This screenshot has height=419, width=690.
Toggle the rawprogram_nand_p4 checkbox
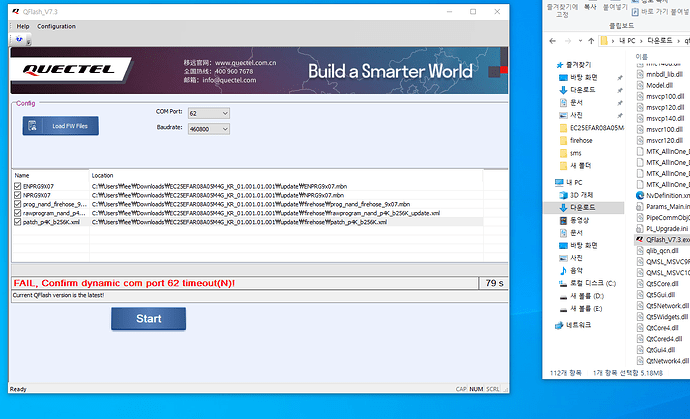(18, 213)
